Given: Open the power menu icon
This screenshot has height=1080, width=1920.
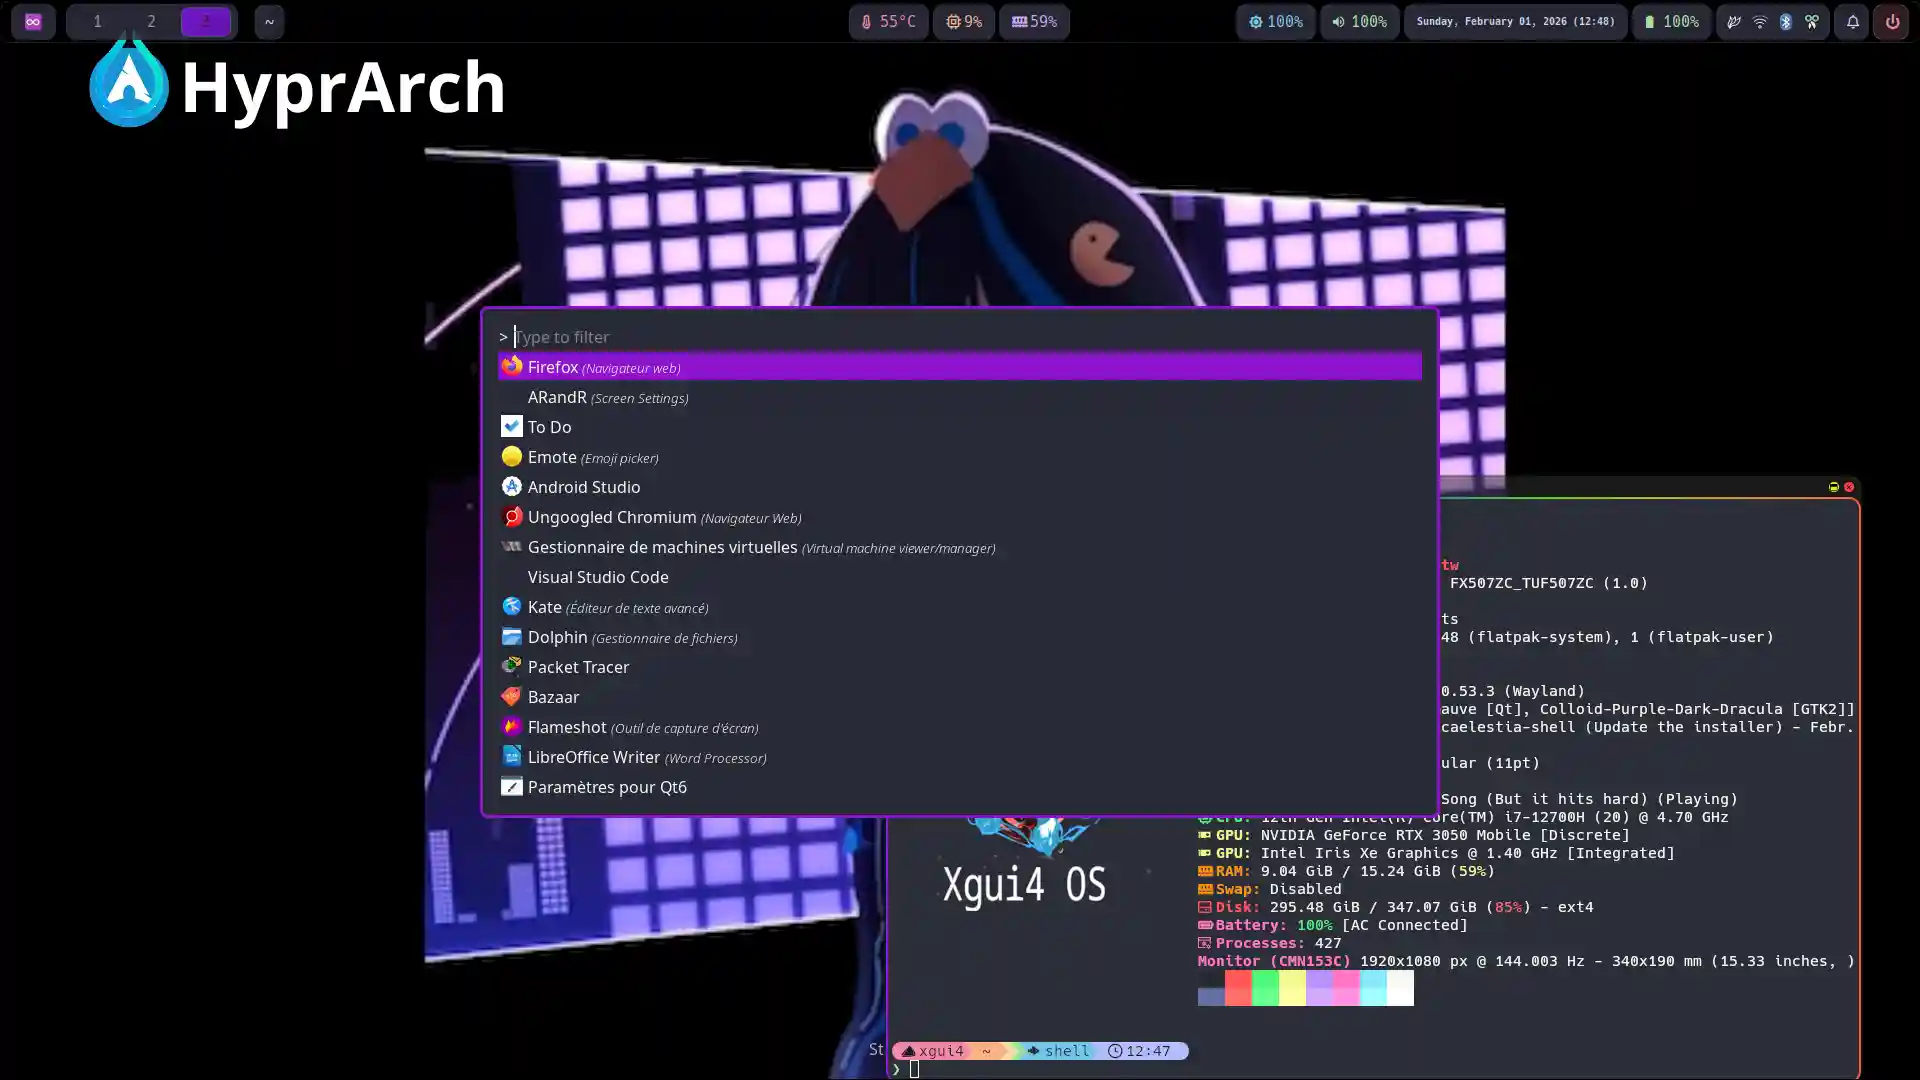Looking at the screenshot, I should pyautogui.click(x=1891, y=21).
